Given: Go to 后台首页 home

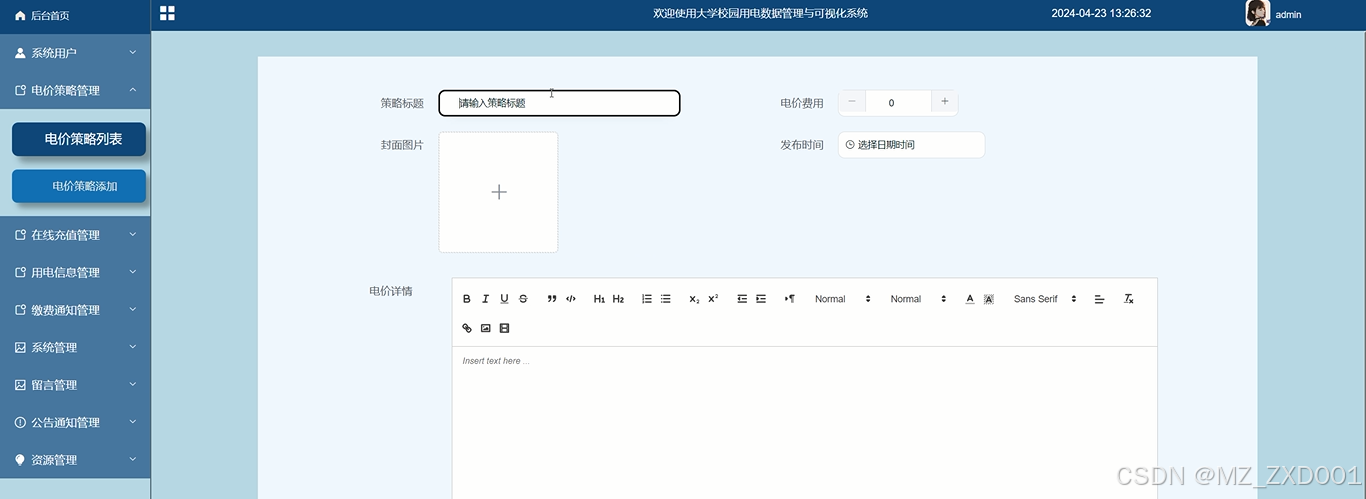Looking at the screenshot, I should [x=75, y=16].
